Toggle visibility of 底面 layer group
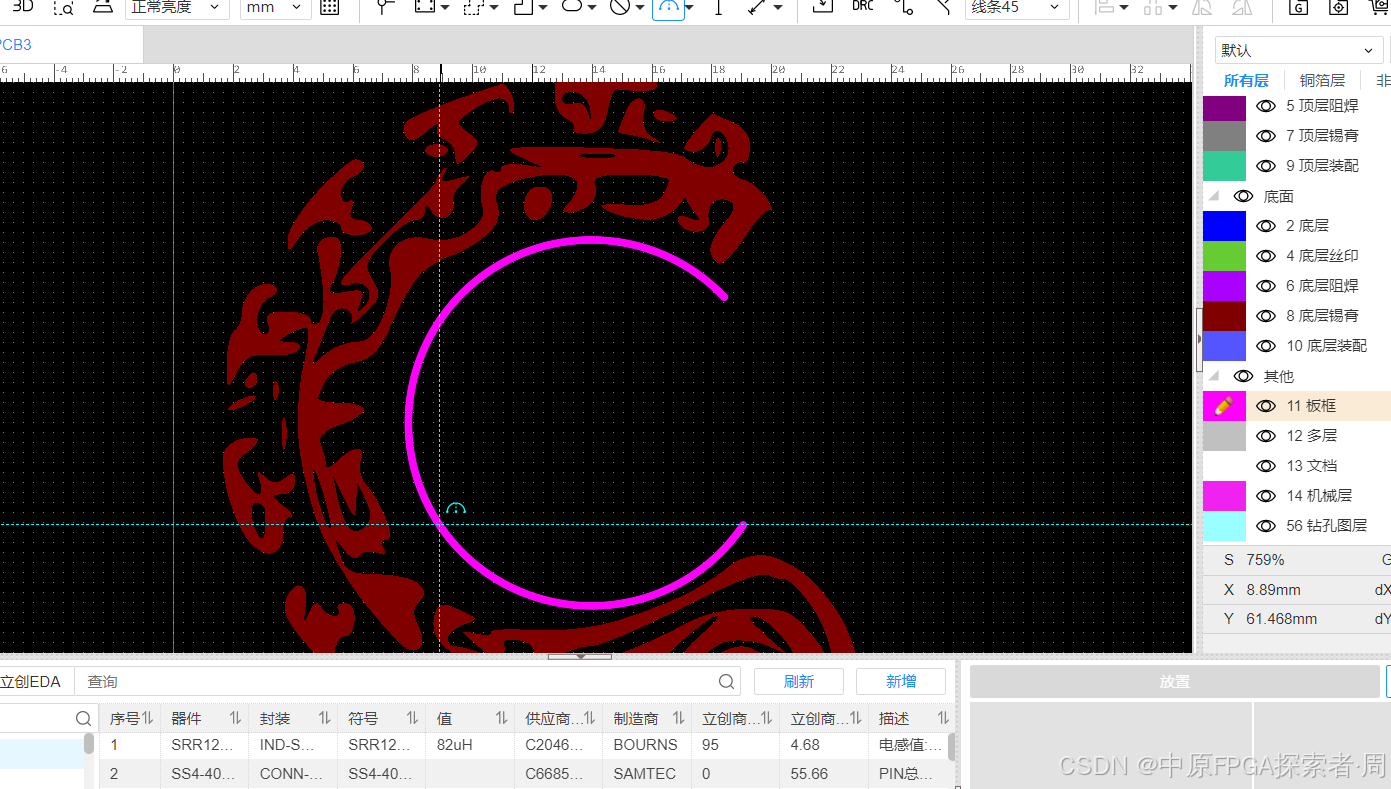 point(1244,197)
